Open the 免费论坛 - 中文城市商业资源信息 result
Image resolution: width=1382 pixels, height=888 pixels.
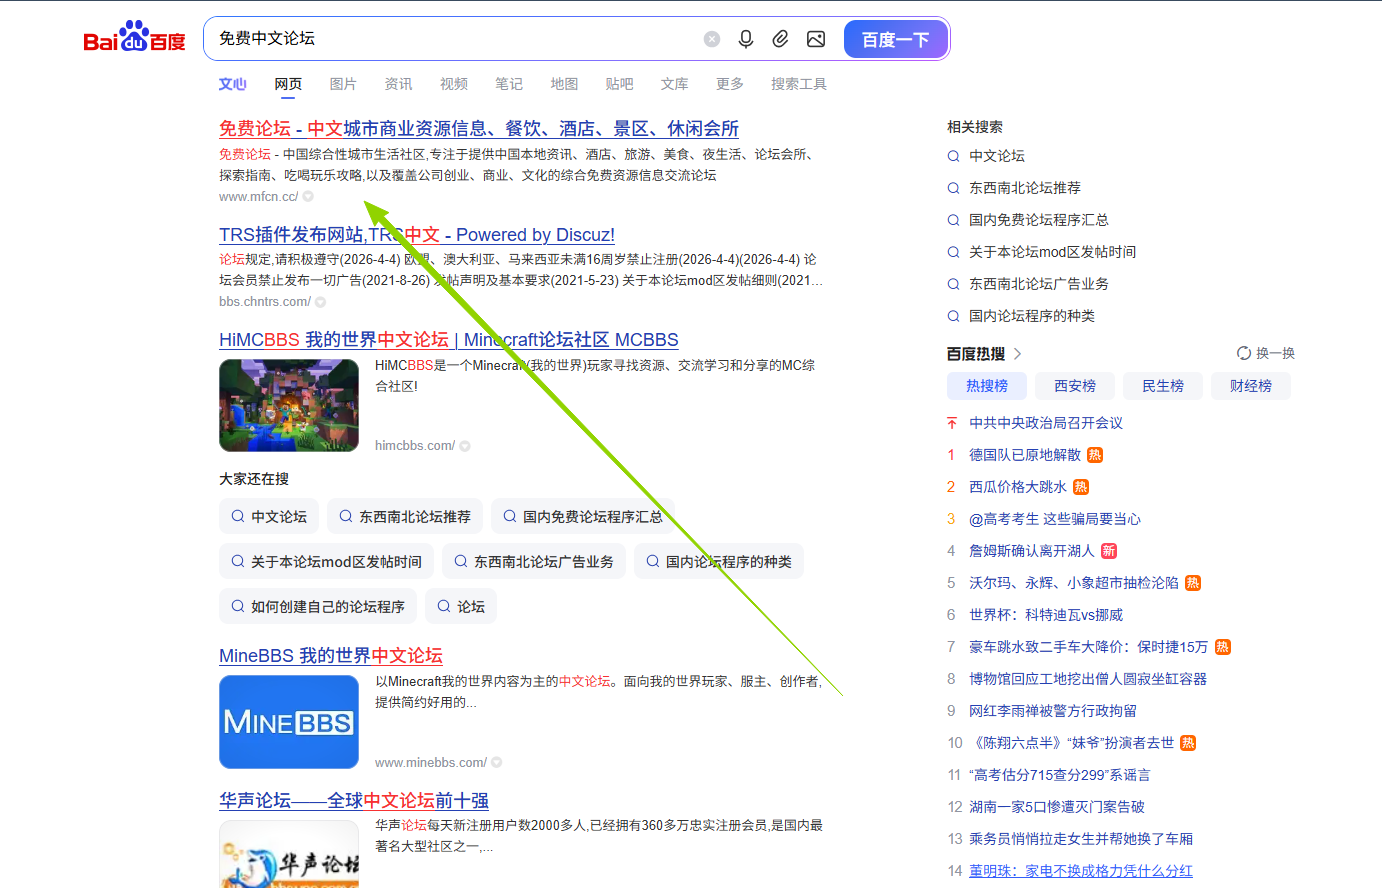point(479,129)
